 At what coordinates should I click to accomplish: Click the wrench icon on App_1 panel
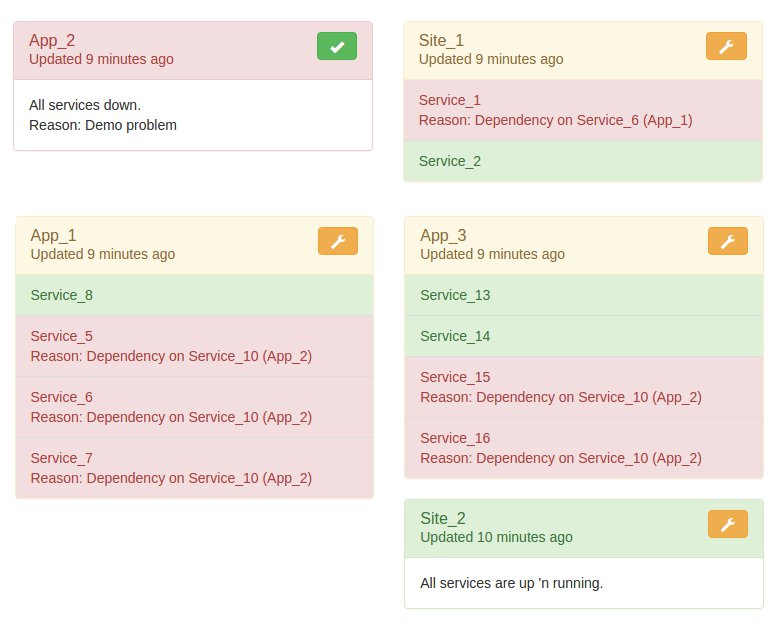click(338, 241)
